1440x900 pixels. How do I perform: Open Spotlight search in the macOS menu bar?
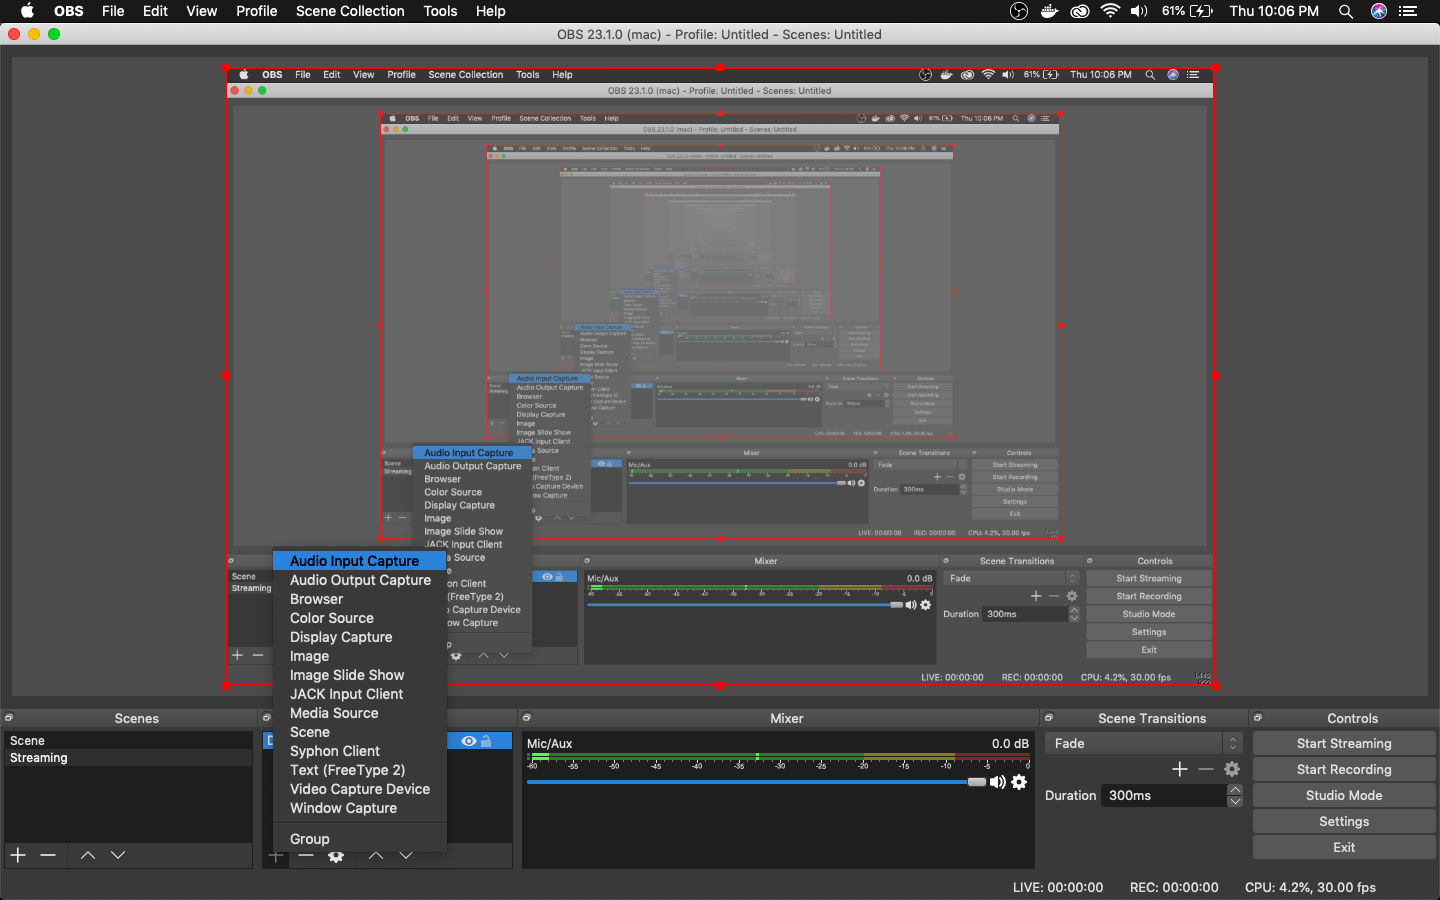pos(1346,11)
